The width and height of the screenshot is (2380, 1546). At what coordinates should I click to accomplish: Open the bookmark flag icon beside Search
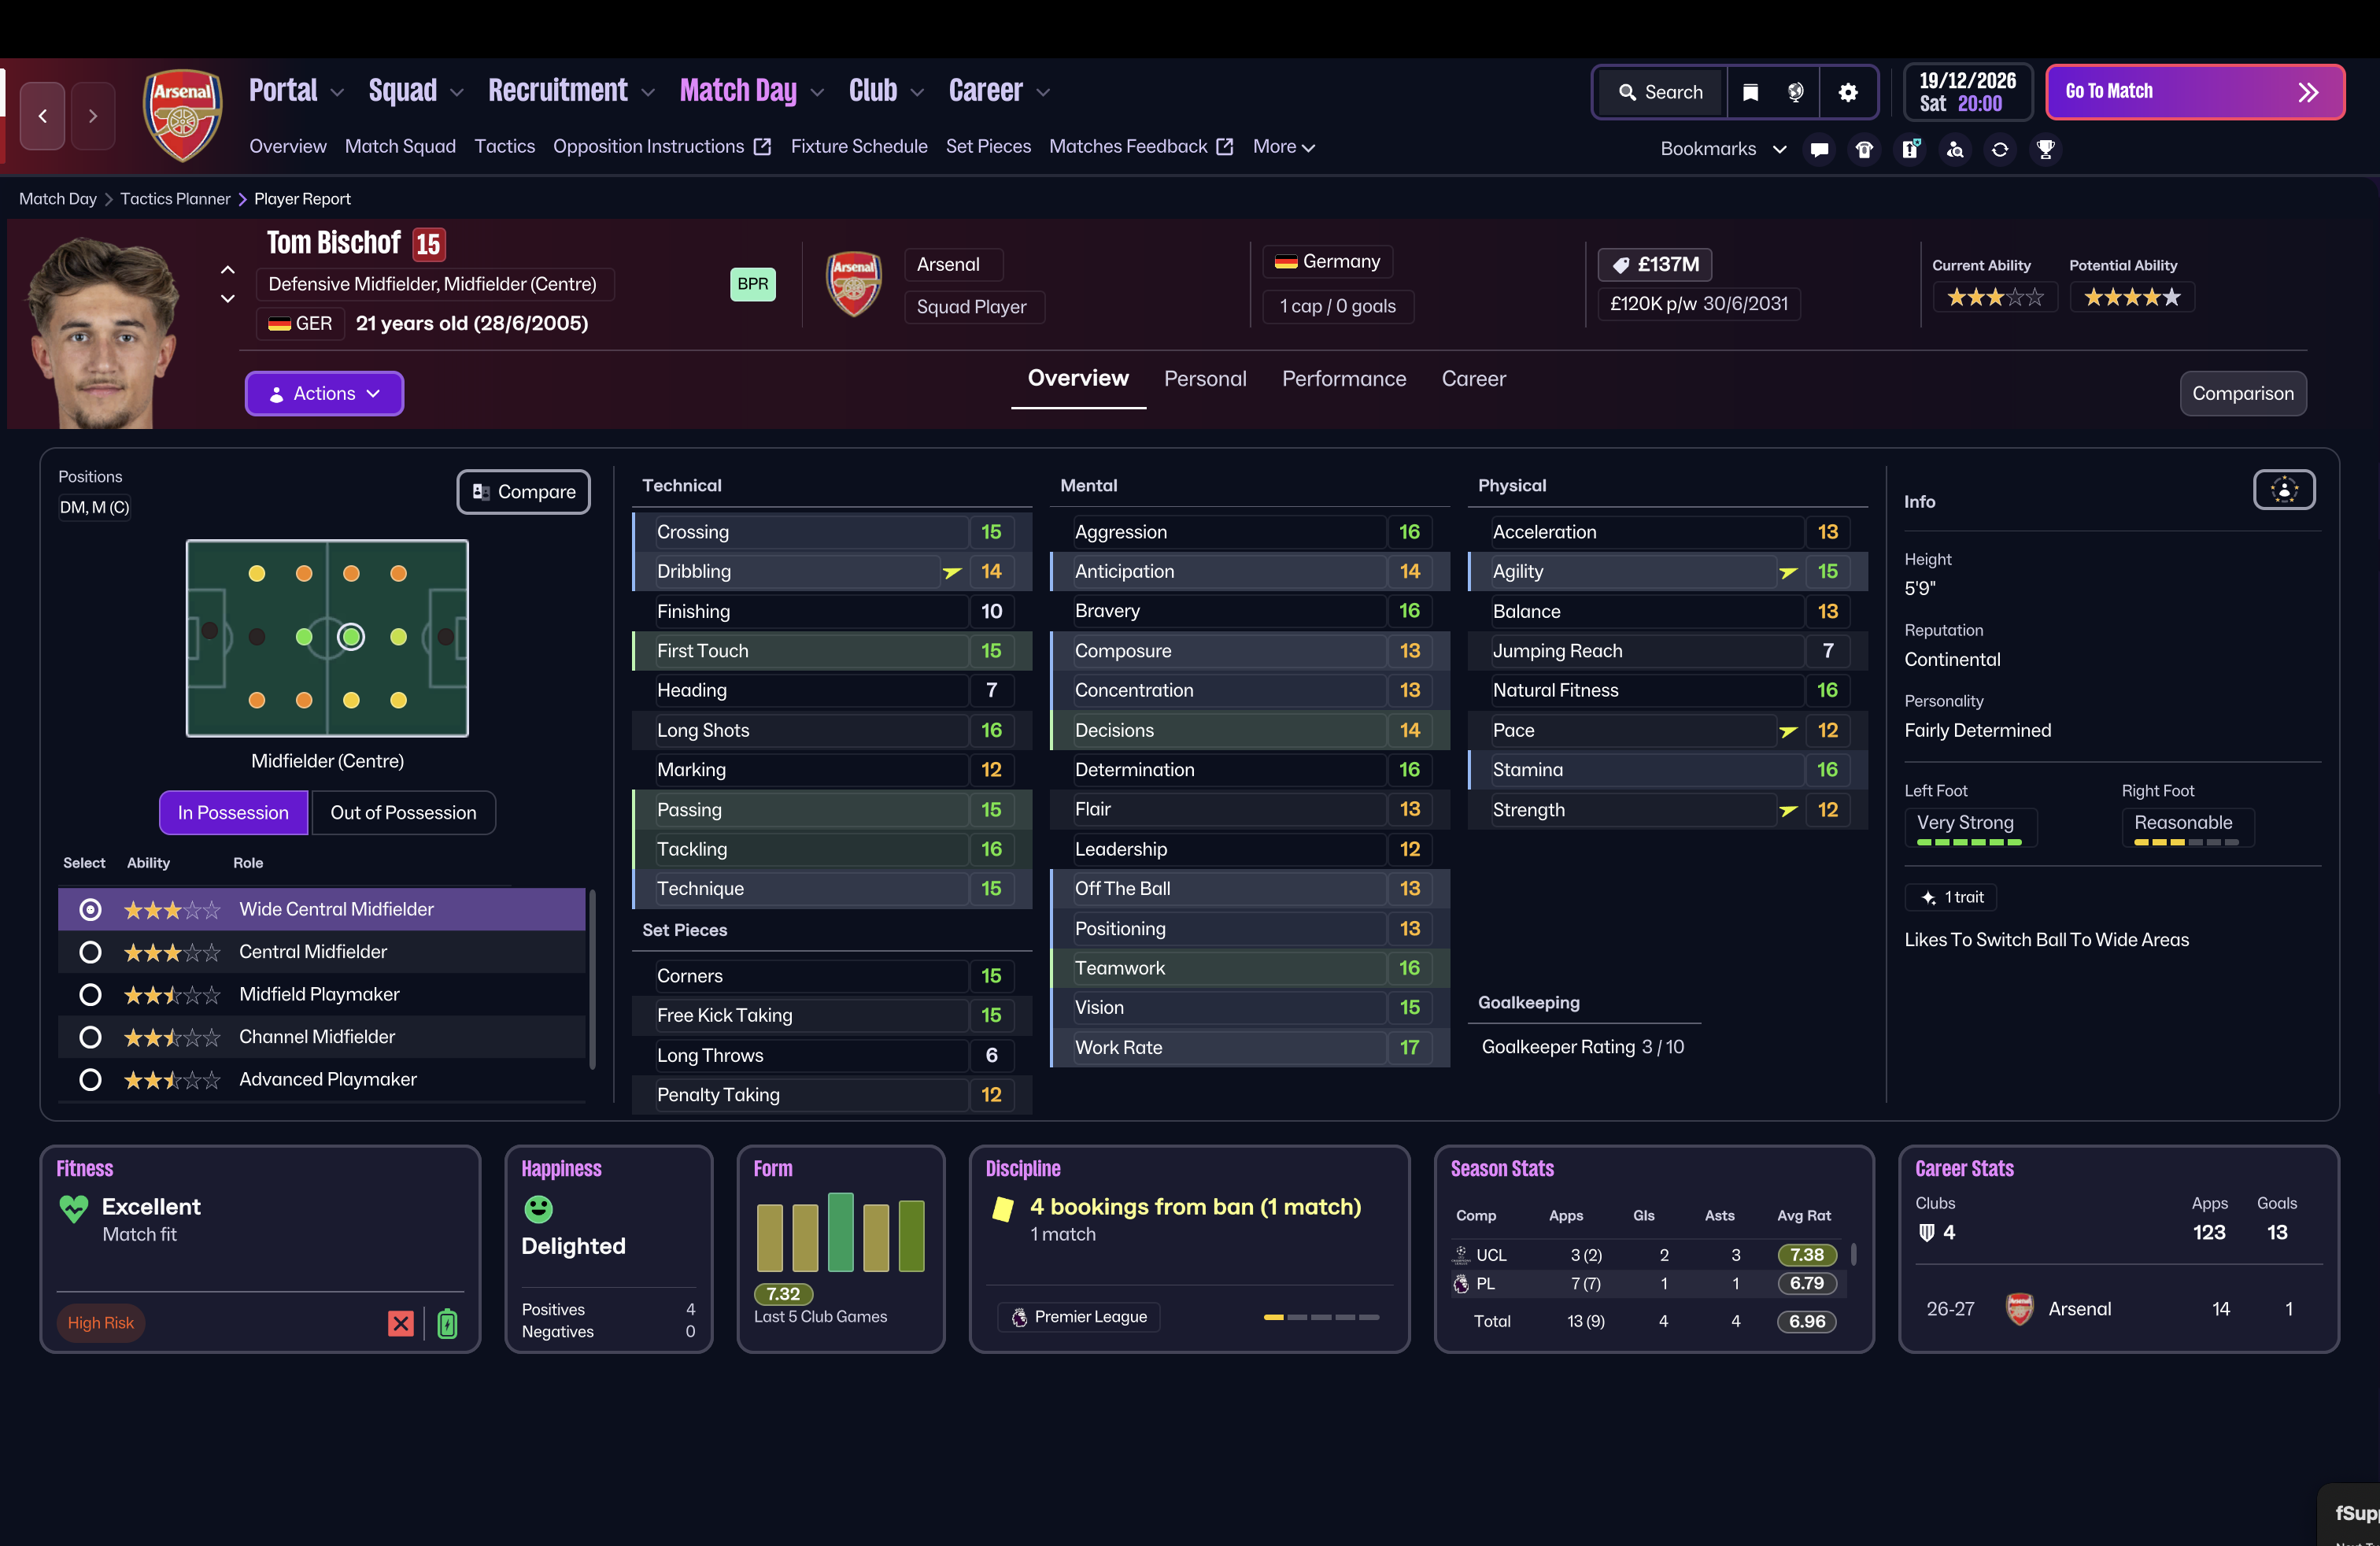tap(1750, 92)
